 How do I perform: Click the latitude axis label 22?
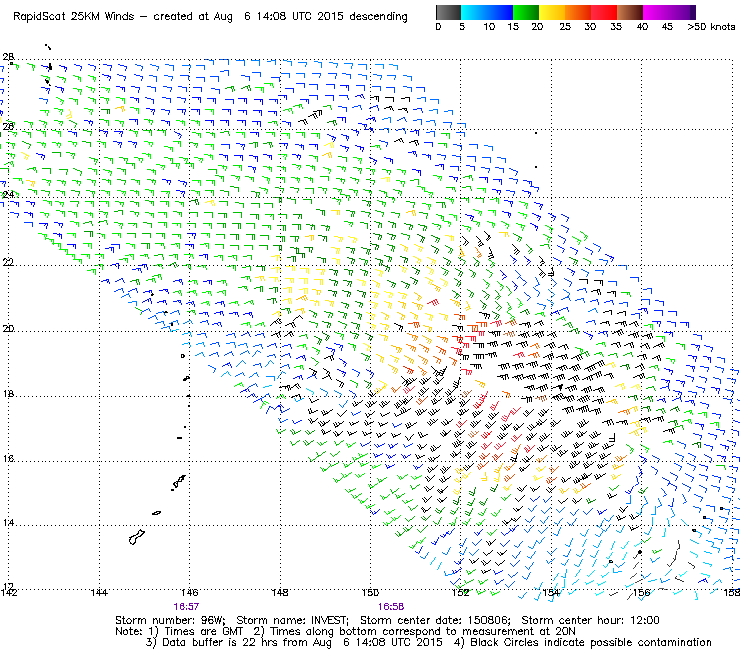click(x=8, y=262)
